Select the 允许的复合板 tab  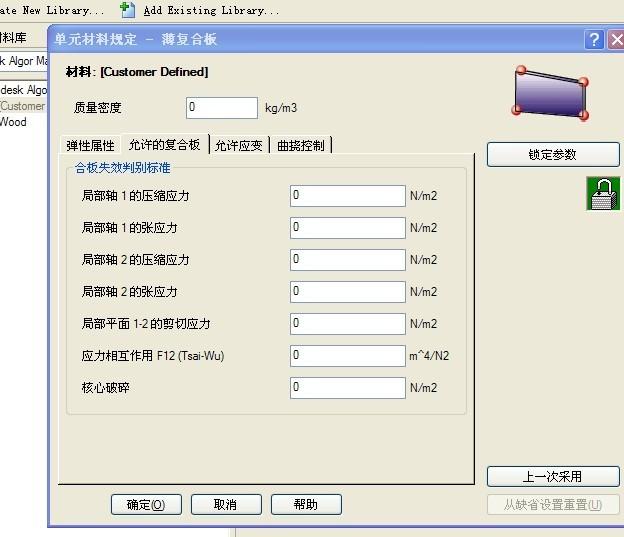[164, 144]
